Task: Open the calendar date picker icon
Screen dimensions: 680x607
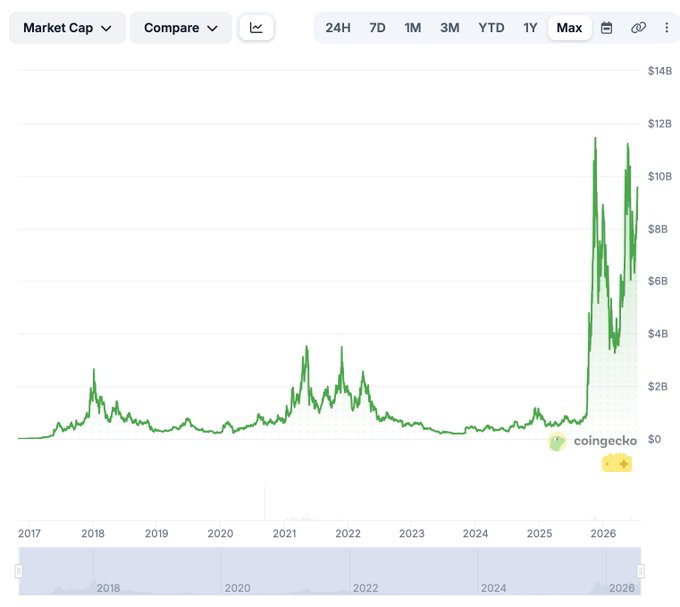Action: (606, 28)
